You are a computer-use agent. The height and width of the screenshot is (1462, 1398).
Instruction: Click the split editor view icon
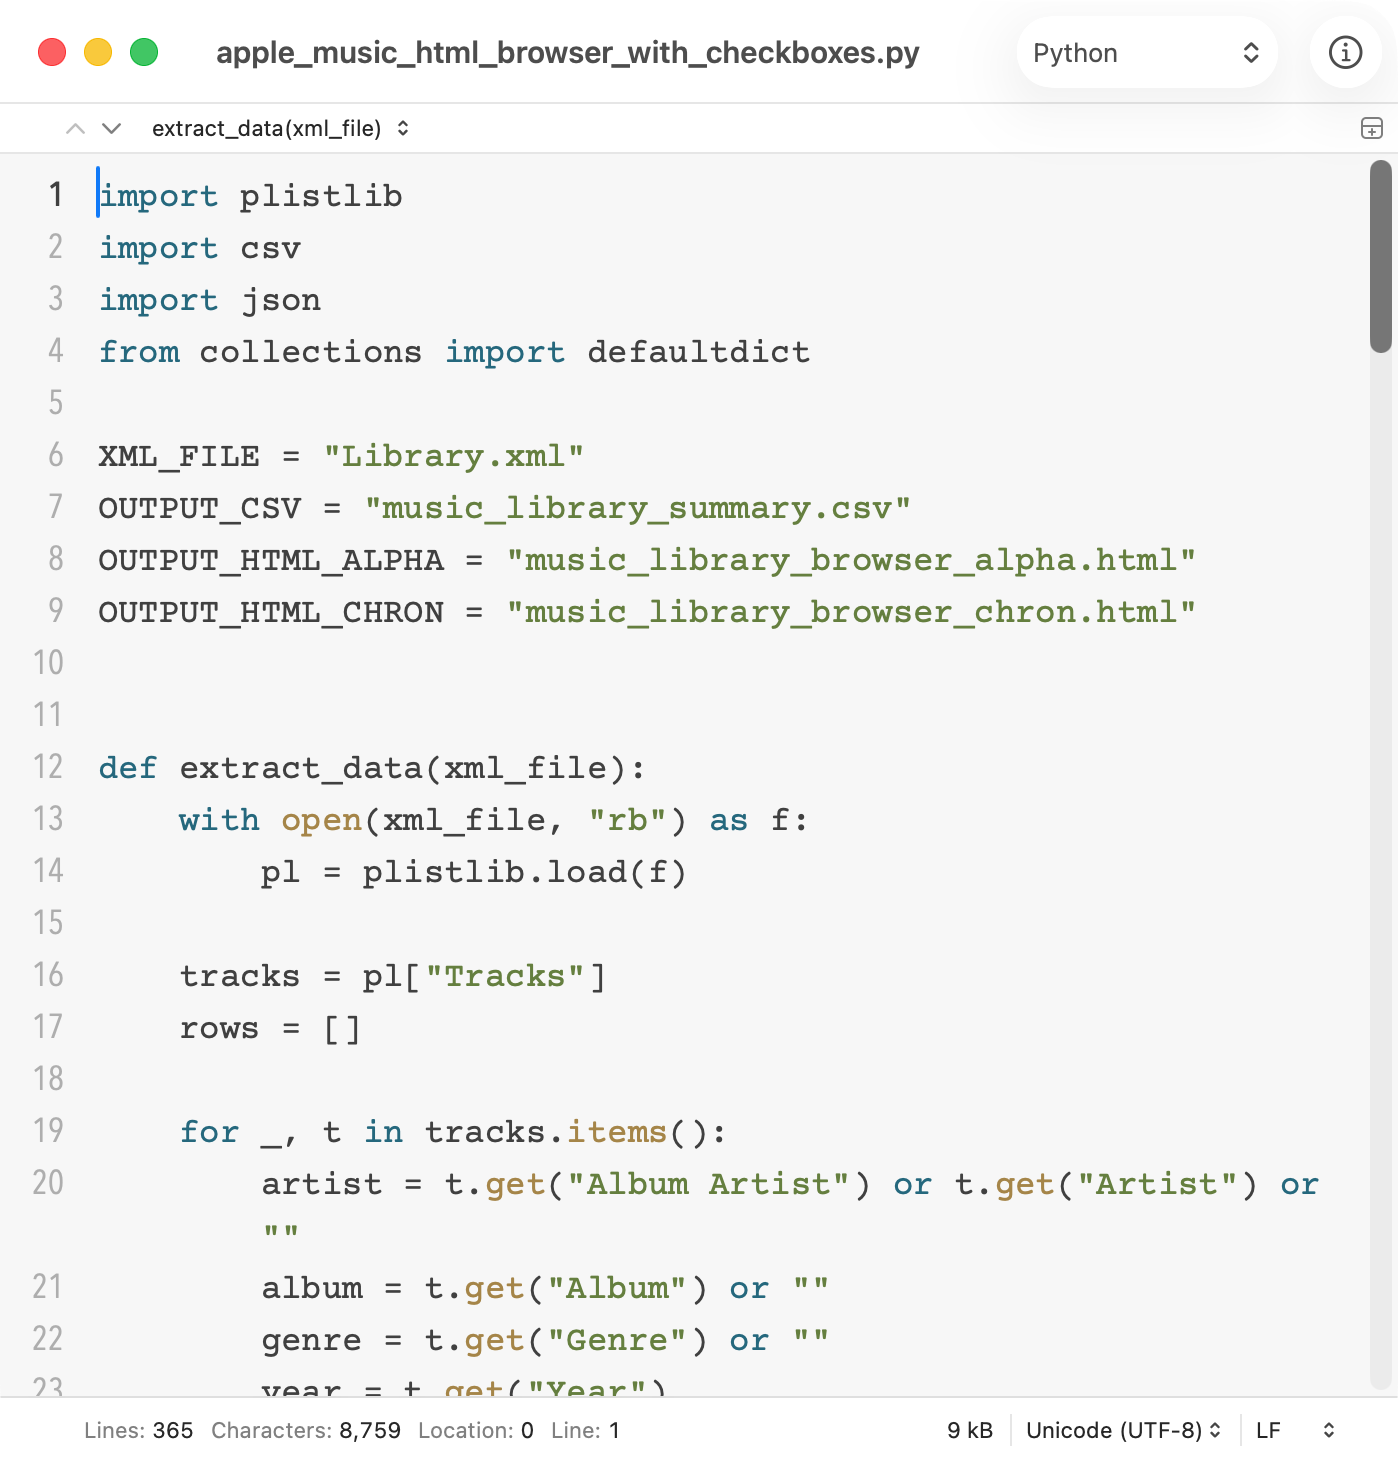pyautogui.click(x=1372, y=128)
